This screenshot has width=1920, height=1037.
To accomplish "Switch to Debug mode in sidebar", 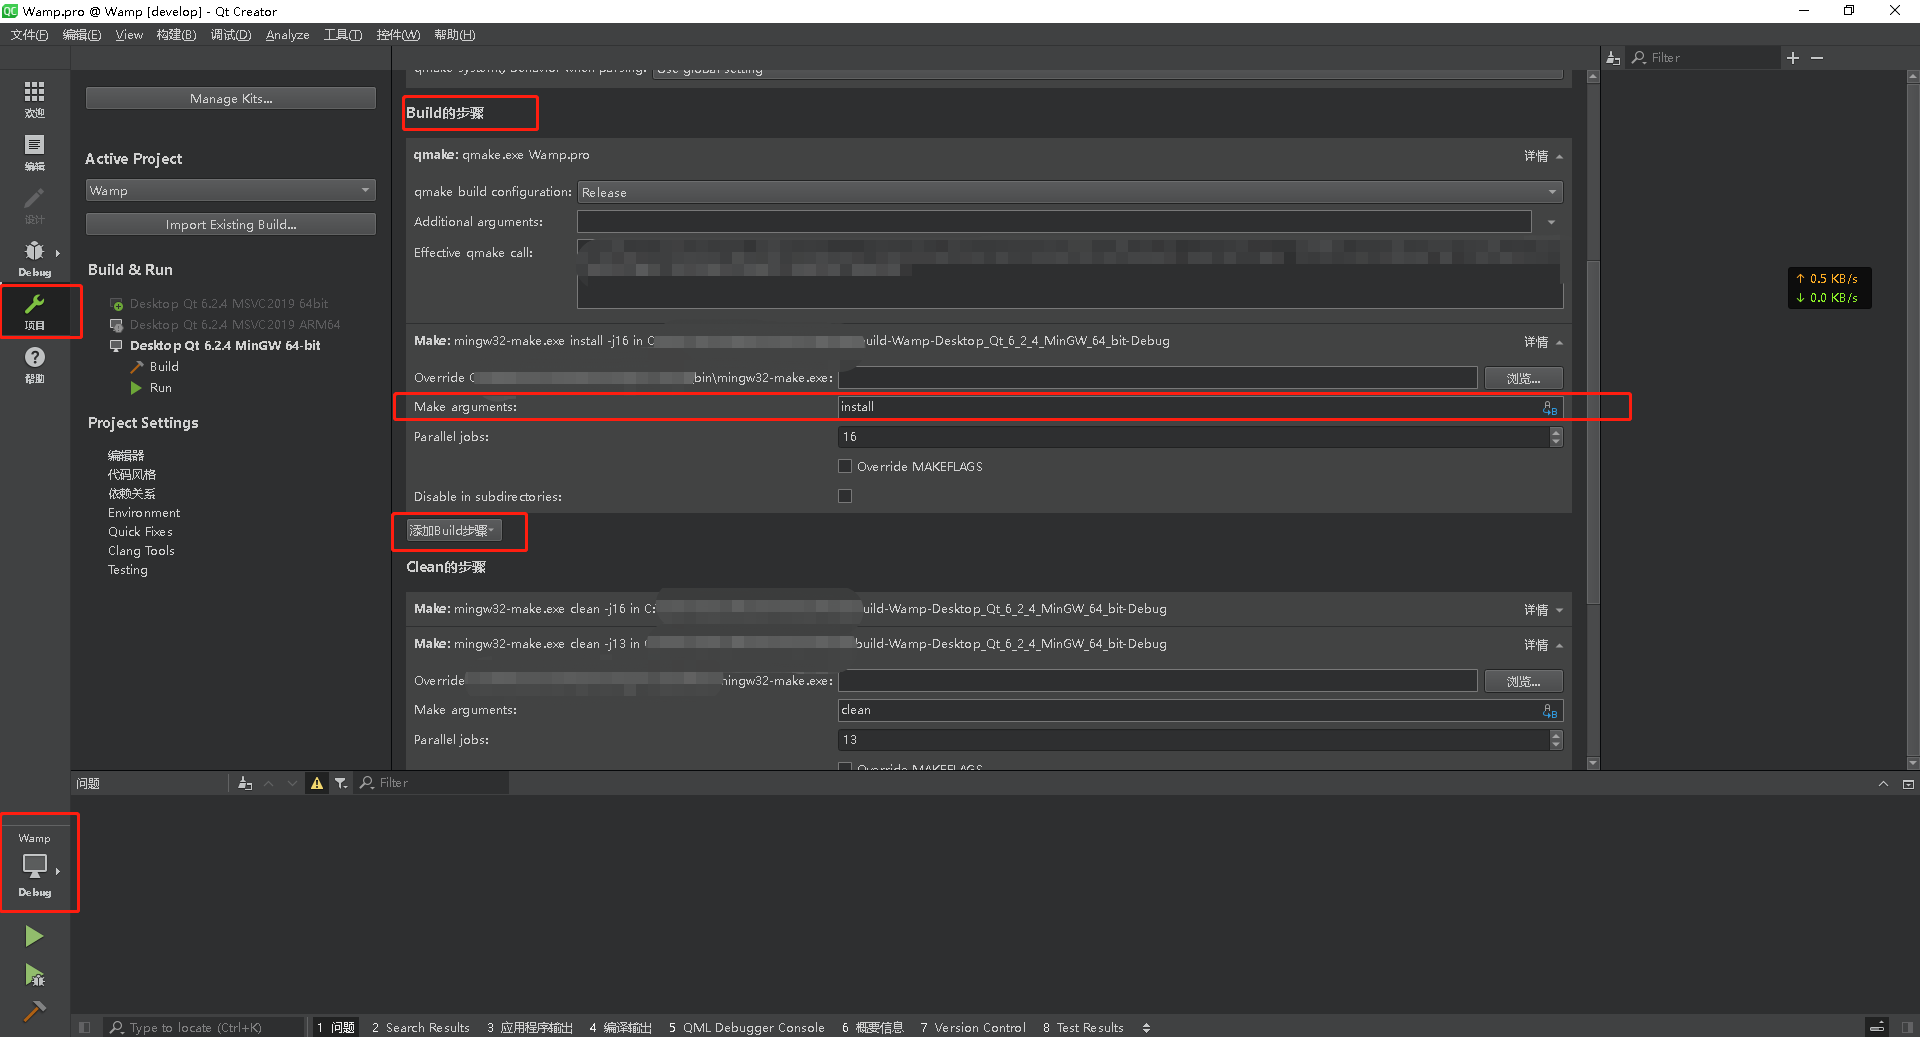I will point(35,258).
